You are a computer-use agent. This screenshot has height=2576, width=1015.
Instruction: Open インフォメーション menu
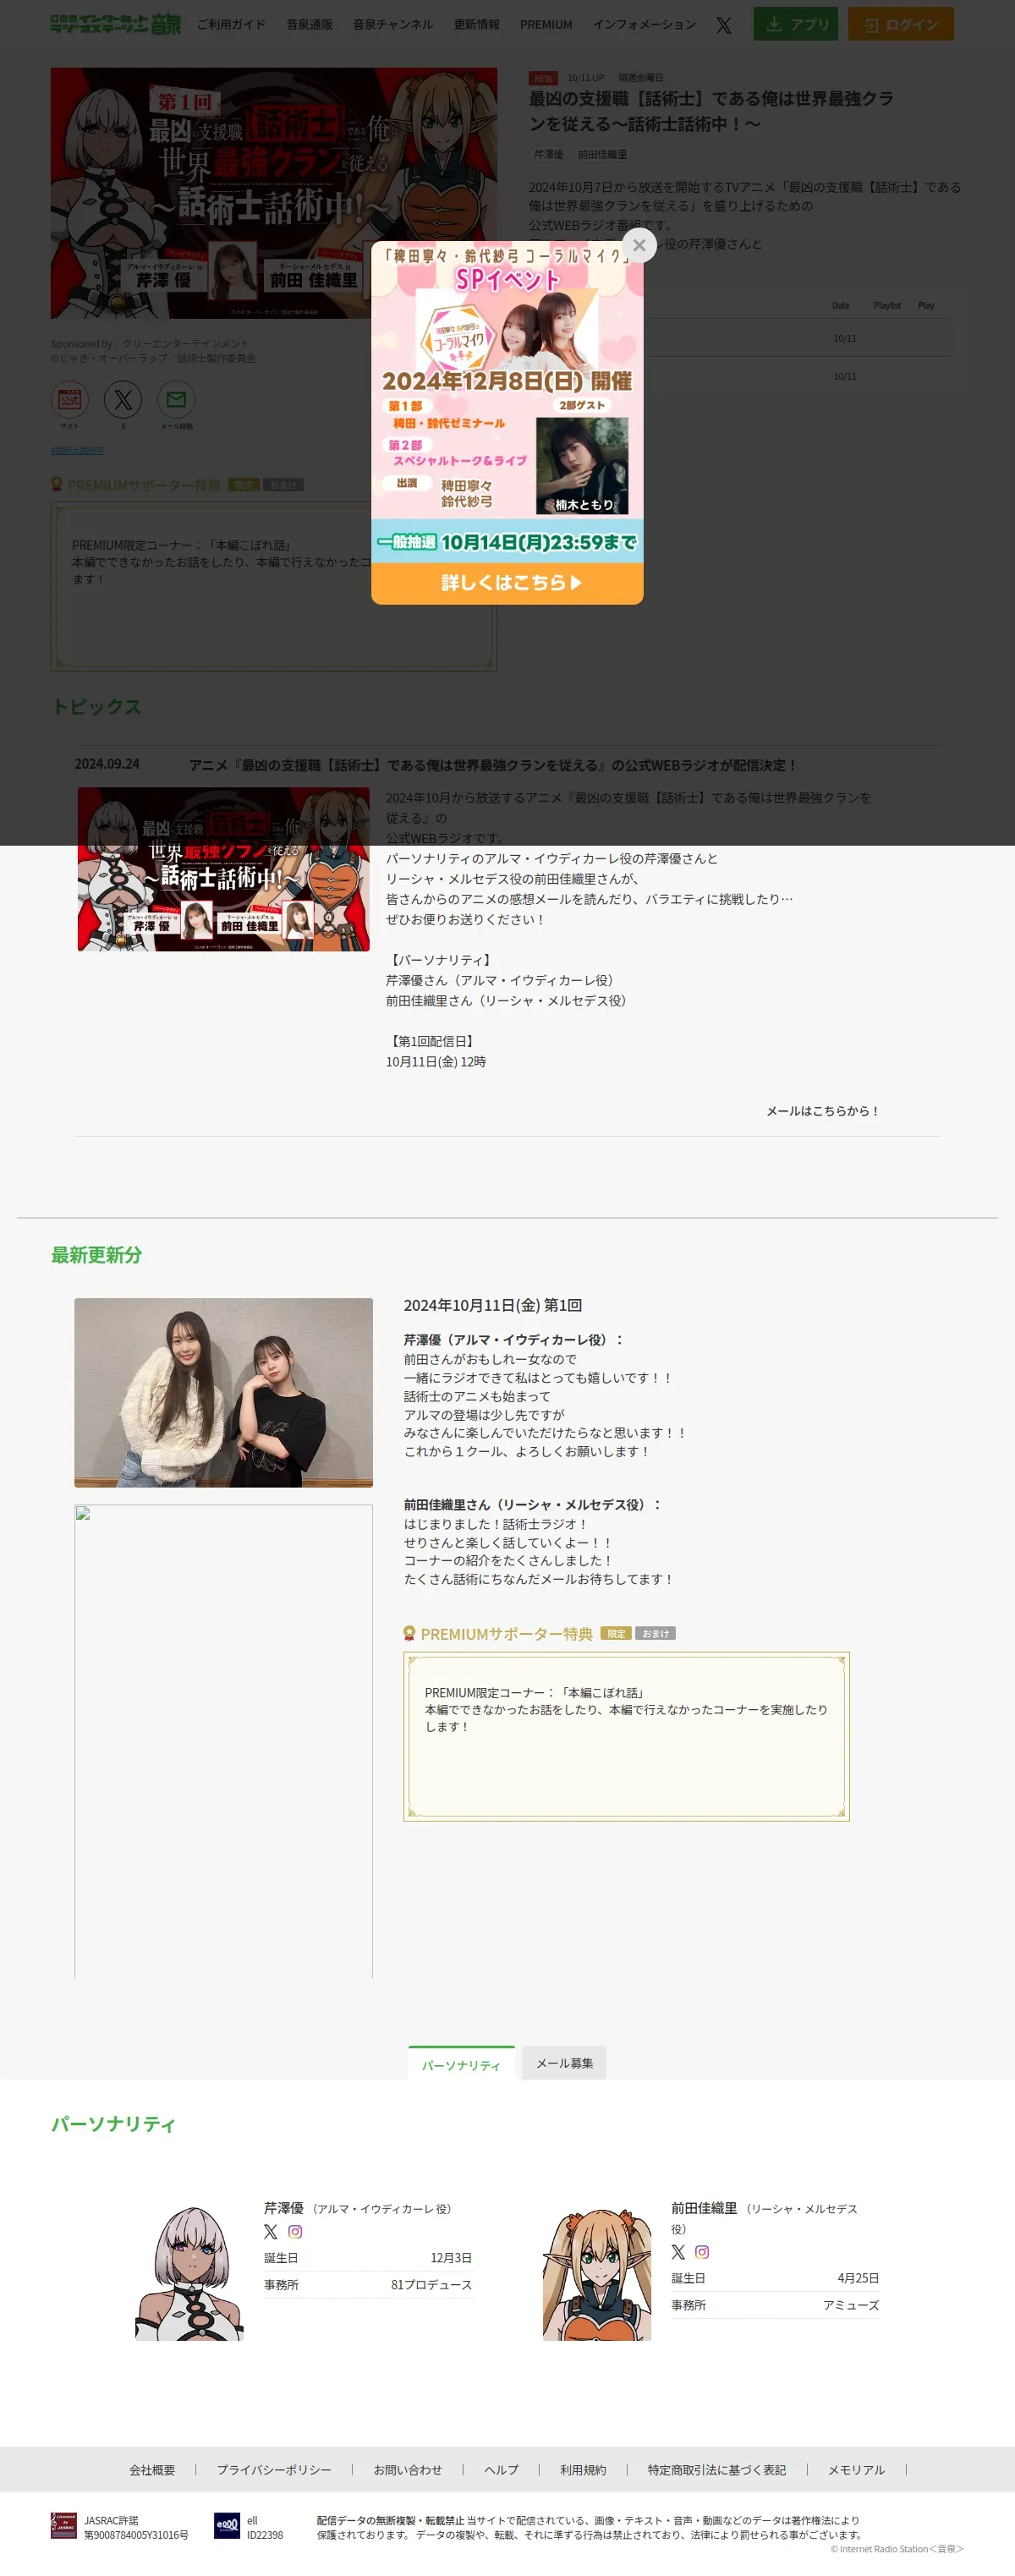(x=644, y=25)
